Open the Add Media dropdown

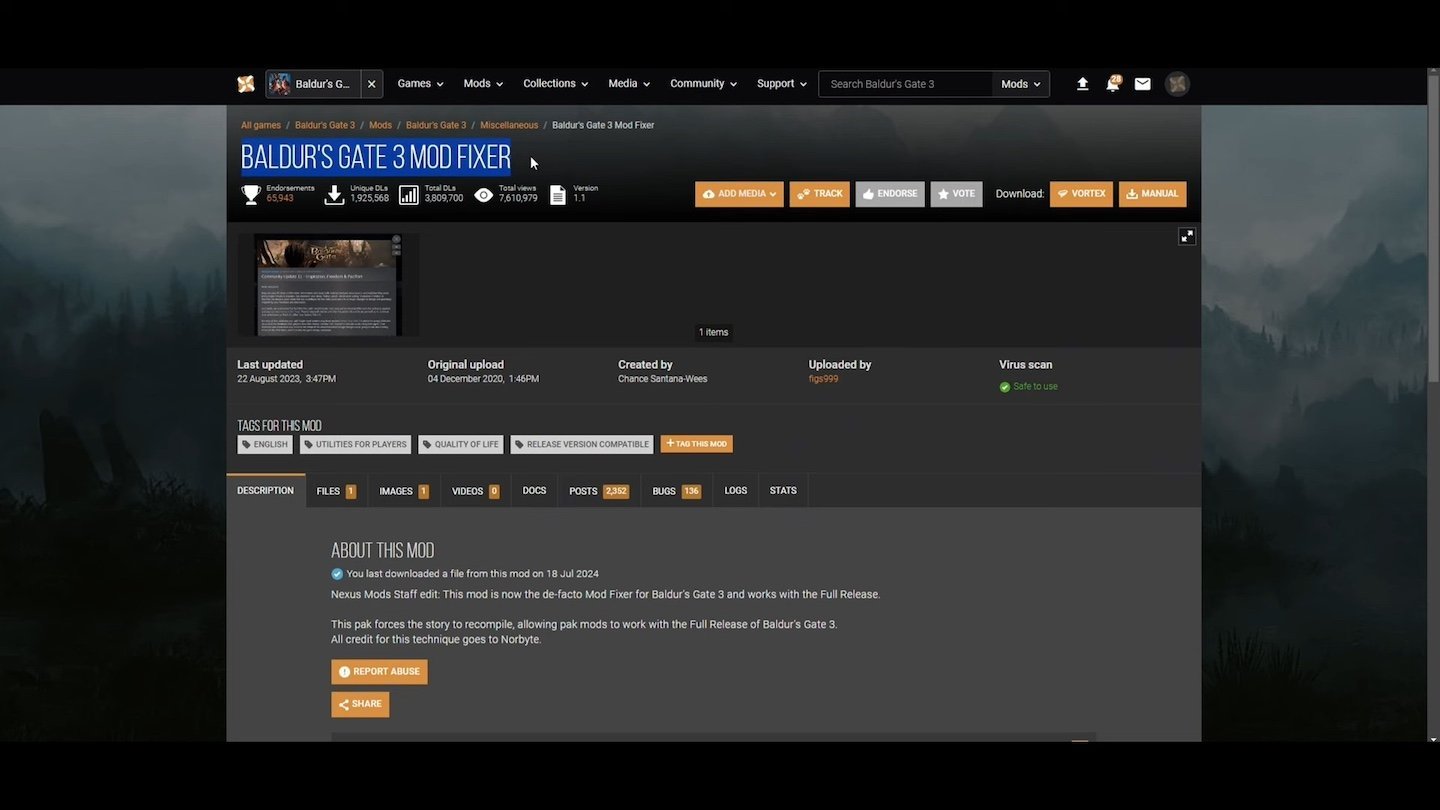coord(739,194)
